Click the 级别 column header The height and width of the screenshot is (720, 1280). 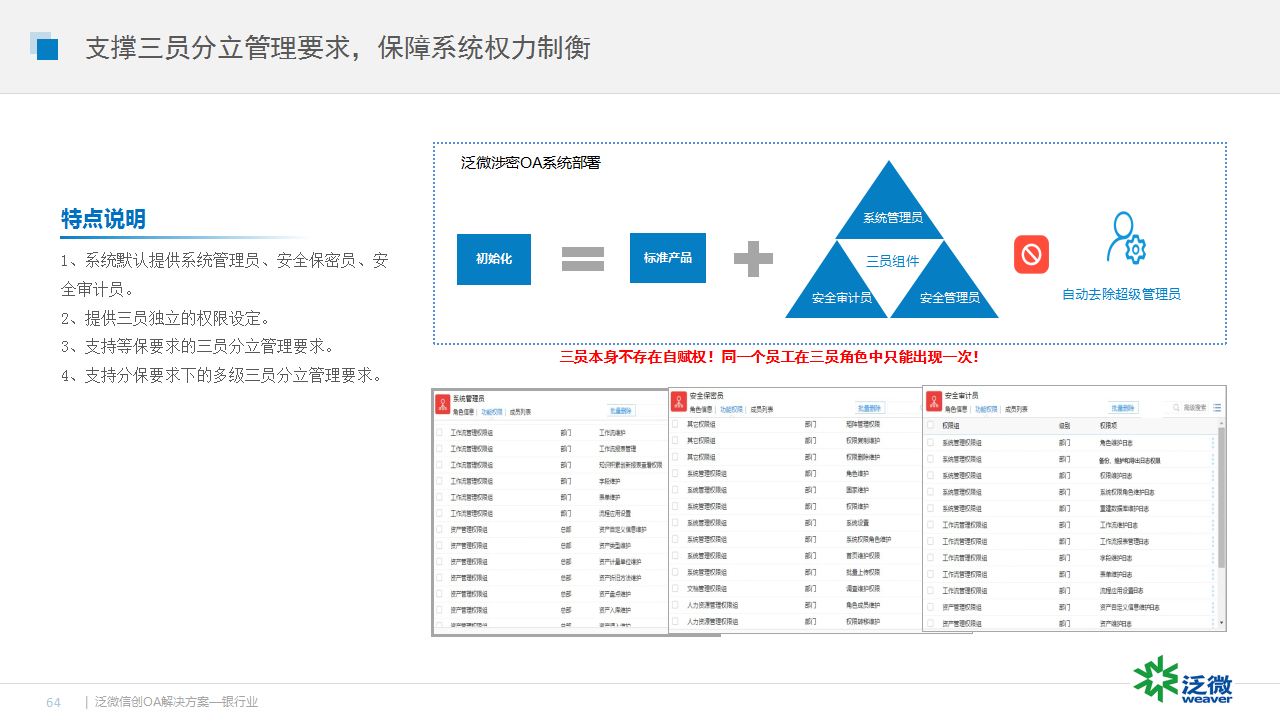pos(1065,426)
